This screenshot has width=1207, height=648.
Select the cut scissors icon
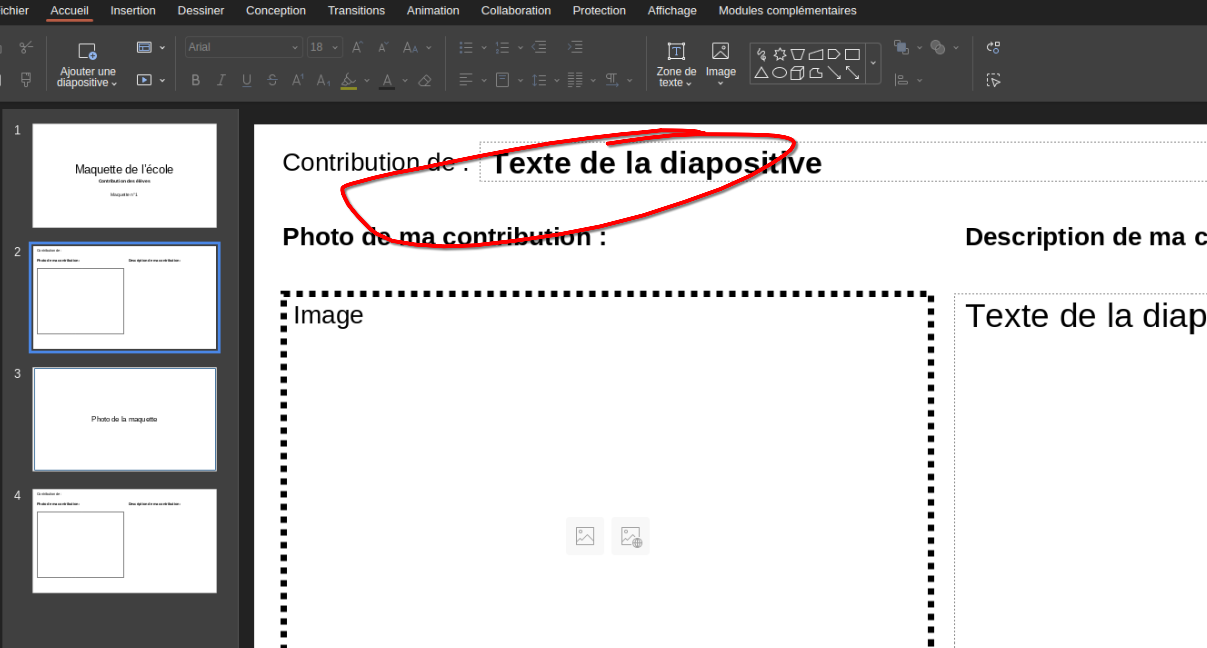point(26,47)
